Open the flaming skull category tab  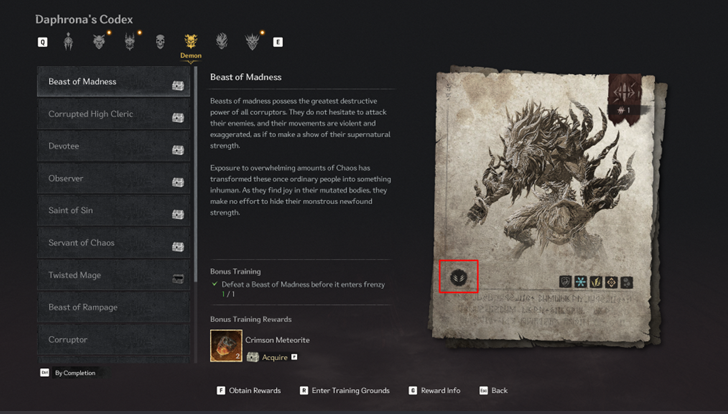[x=222, y=42]
